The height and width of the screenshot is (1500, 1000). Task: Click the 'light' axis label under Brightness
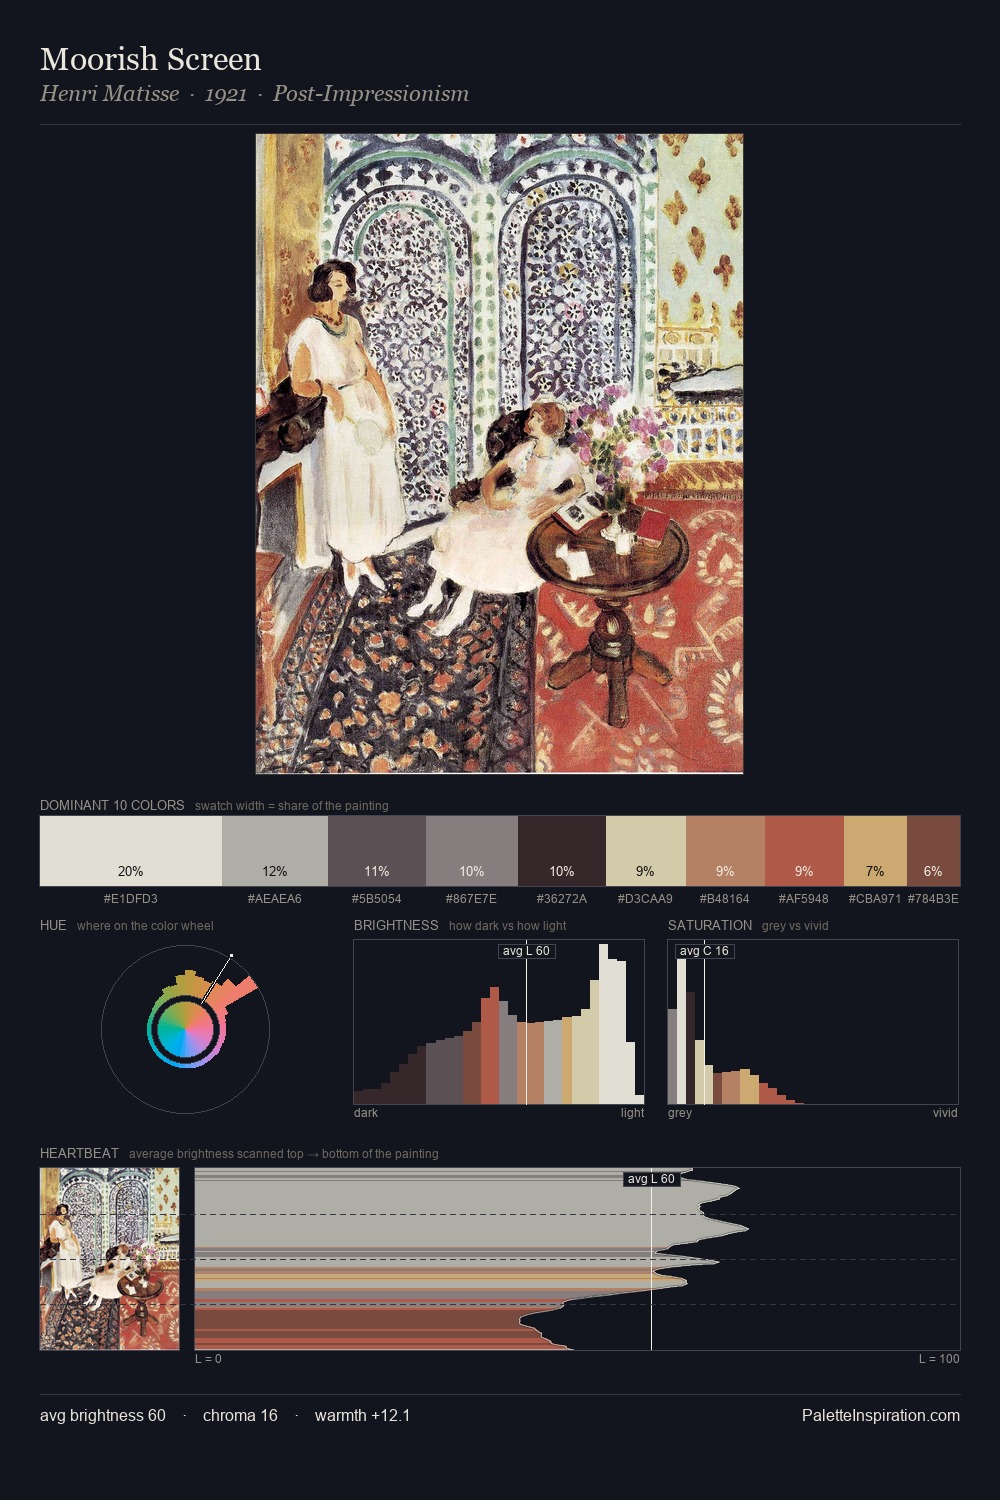(633, 1112)
